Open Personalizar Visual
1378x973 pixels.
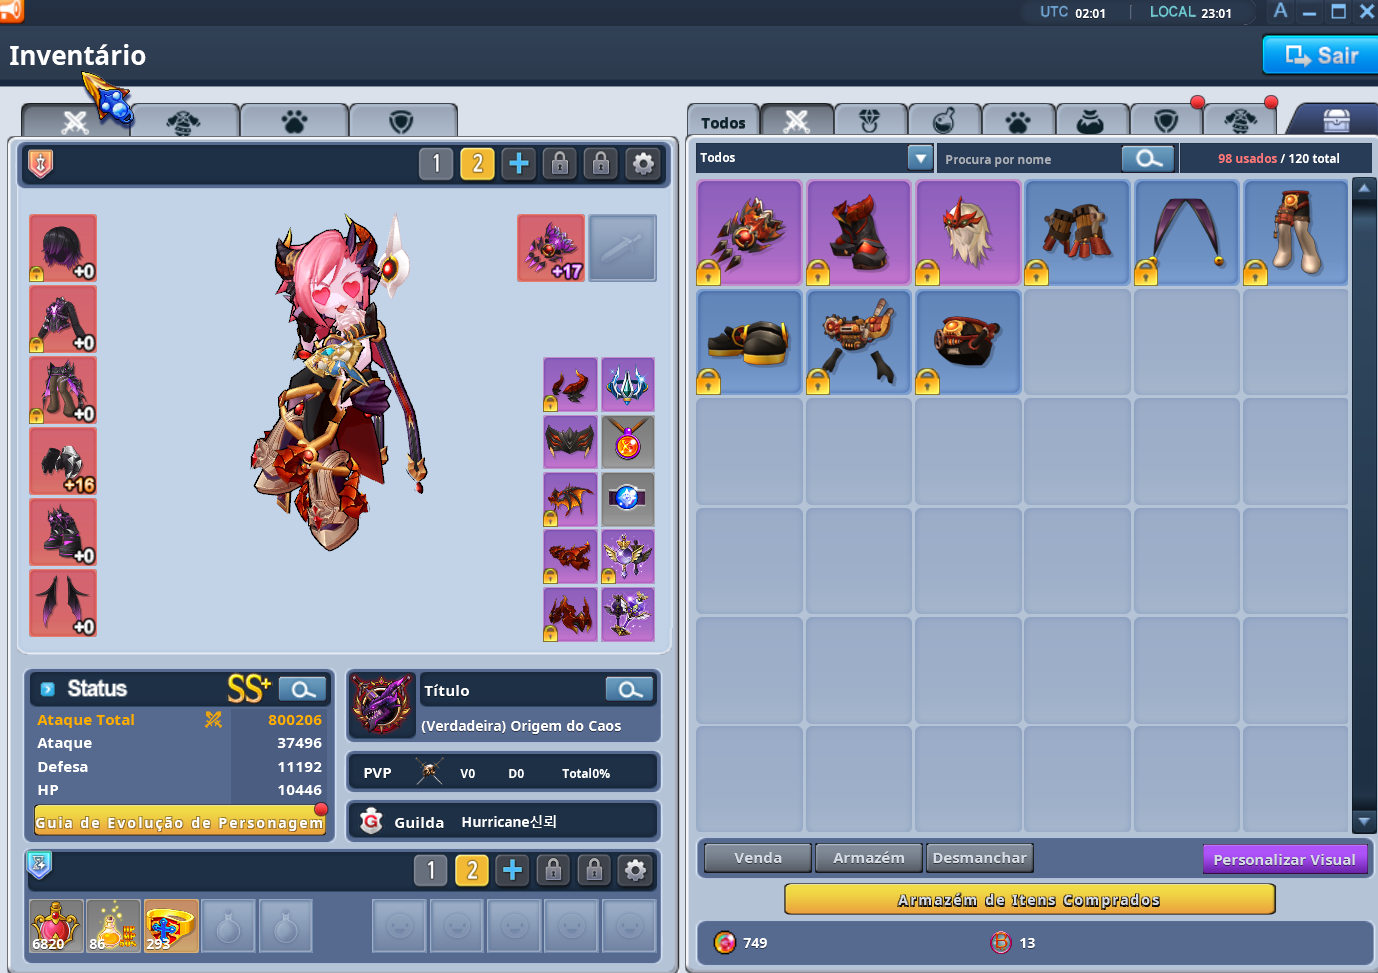(x=1285, y=859)
